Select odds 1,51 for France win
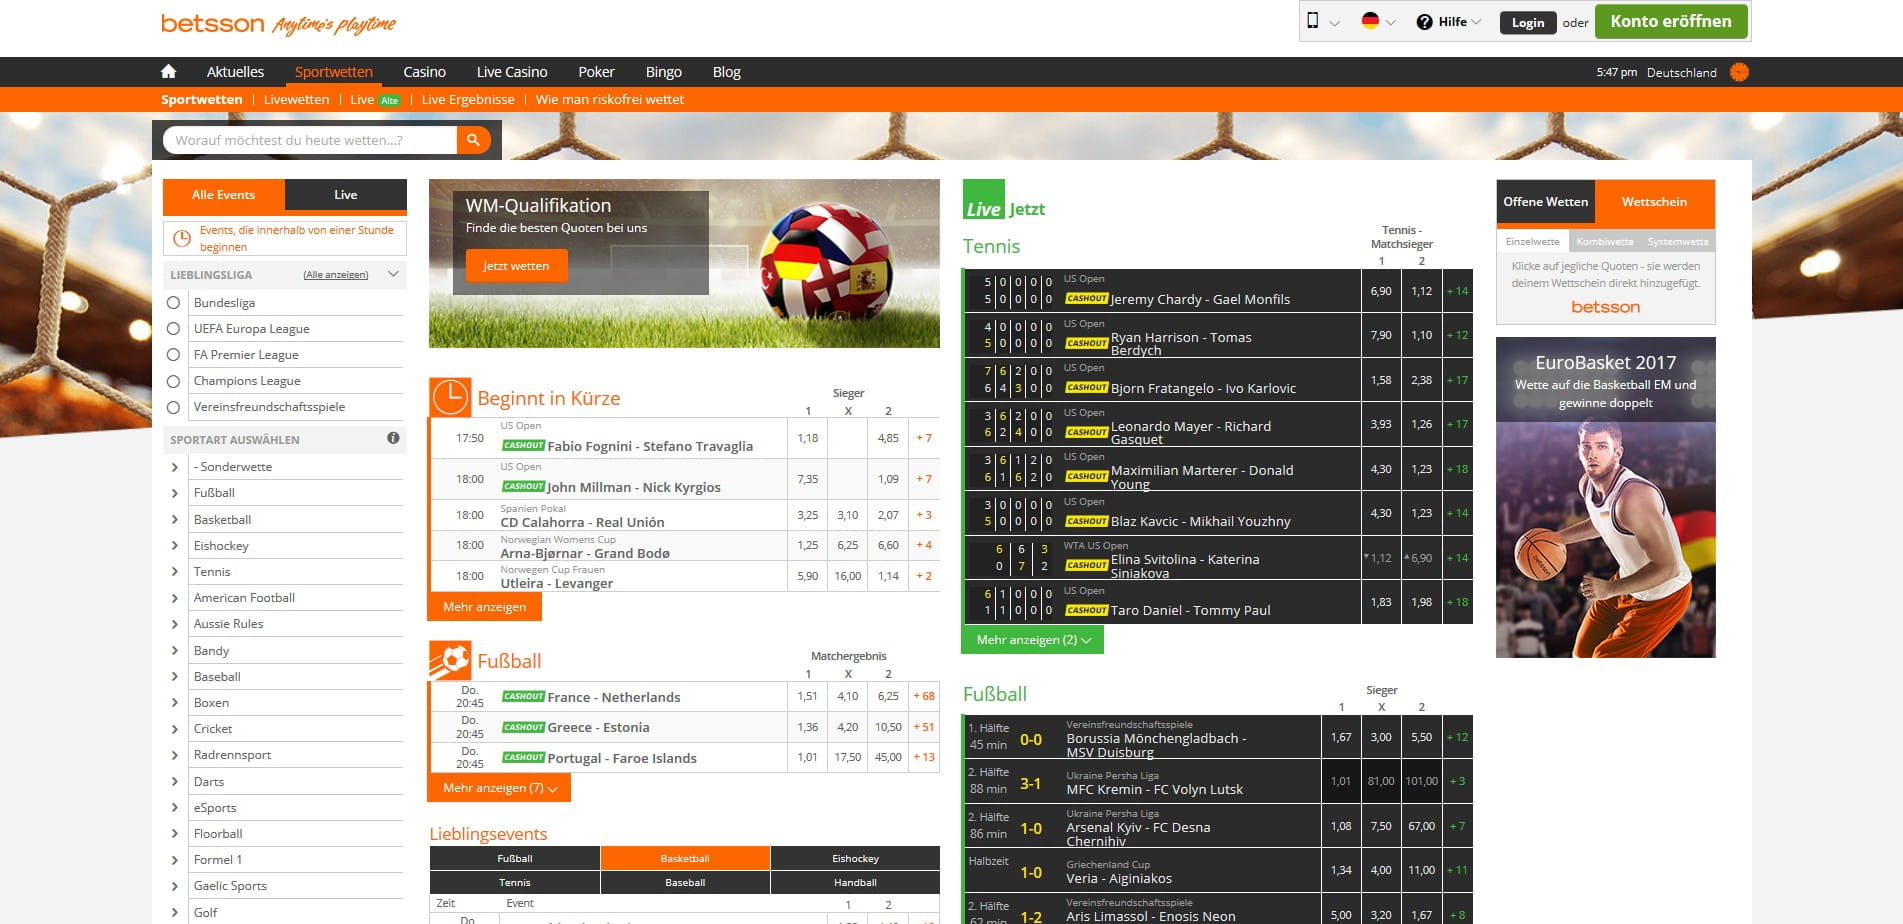 point(808,696)
